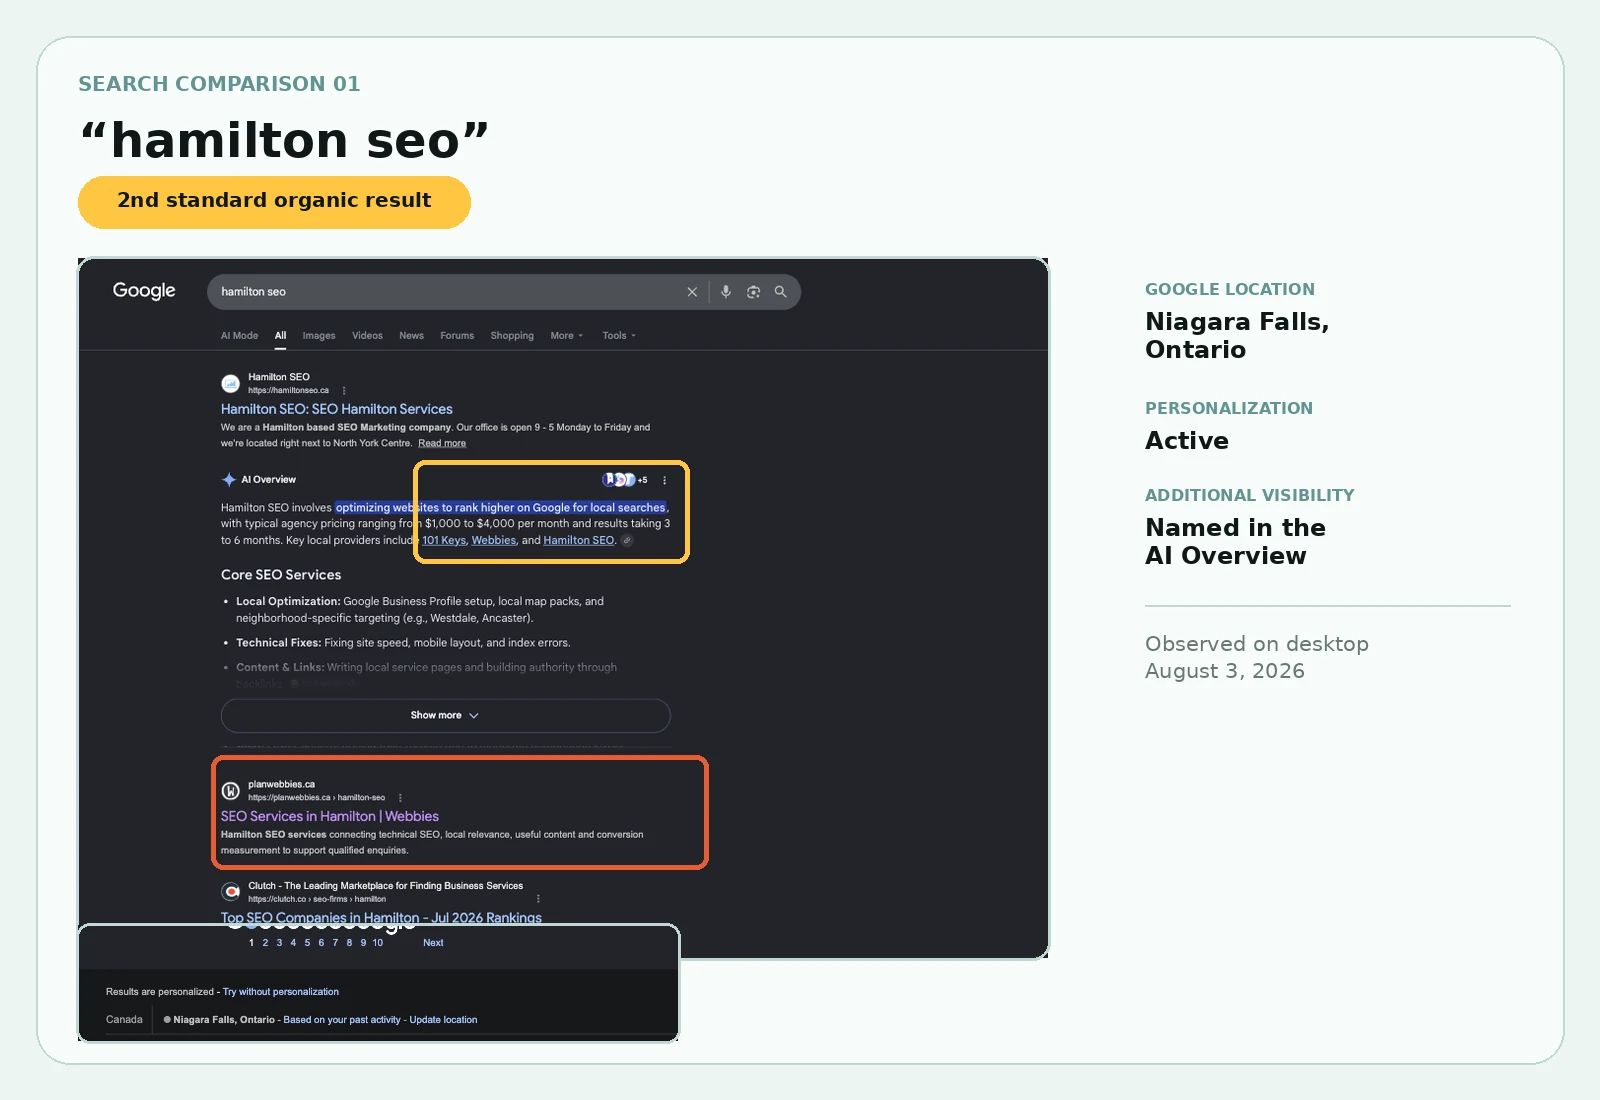Expand the More search filters dropdown
This screenshot has height=1100, width=1600.
pyautogui.click(x=566, y=336)
